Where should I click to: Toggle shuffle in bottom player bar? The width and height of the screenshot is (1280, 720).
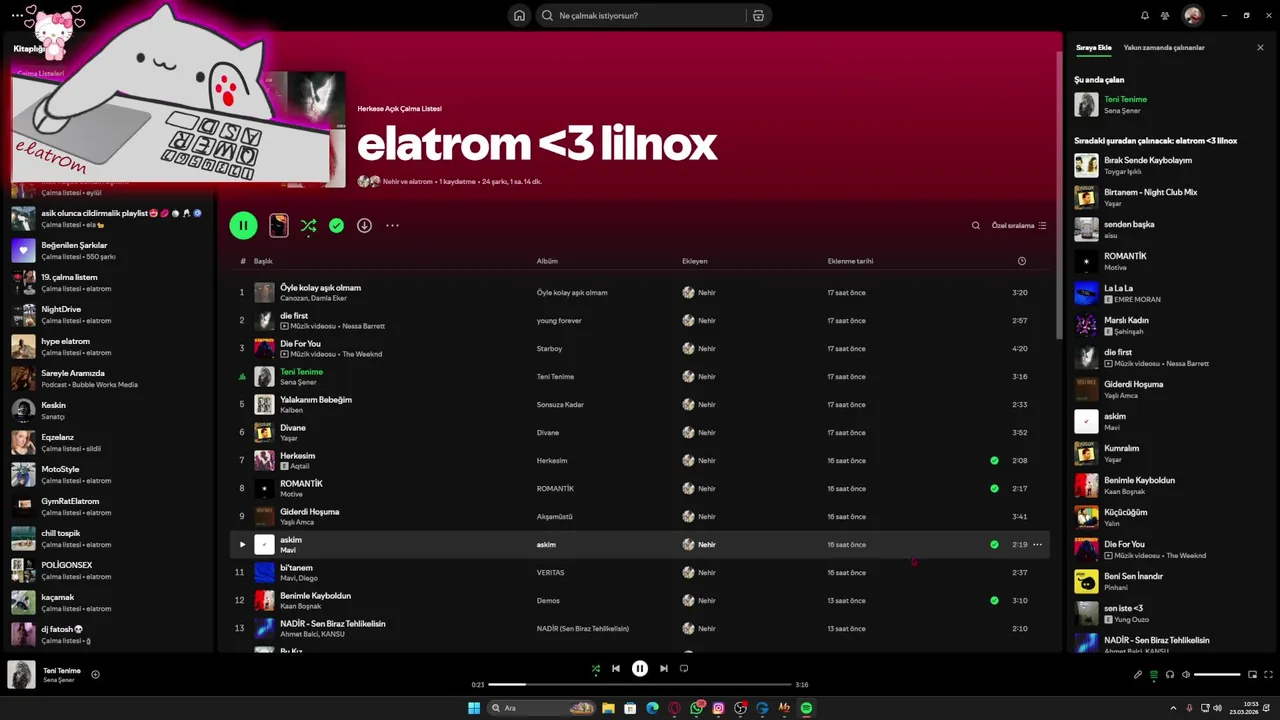click(596, 668)
